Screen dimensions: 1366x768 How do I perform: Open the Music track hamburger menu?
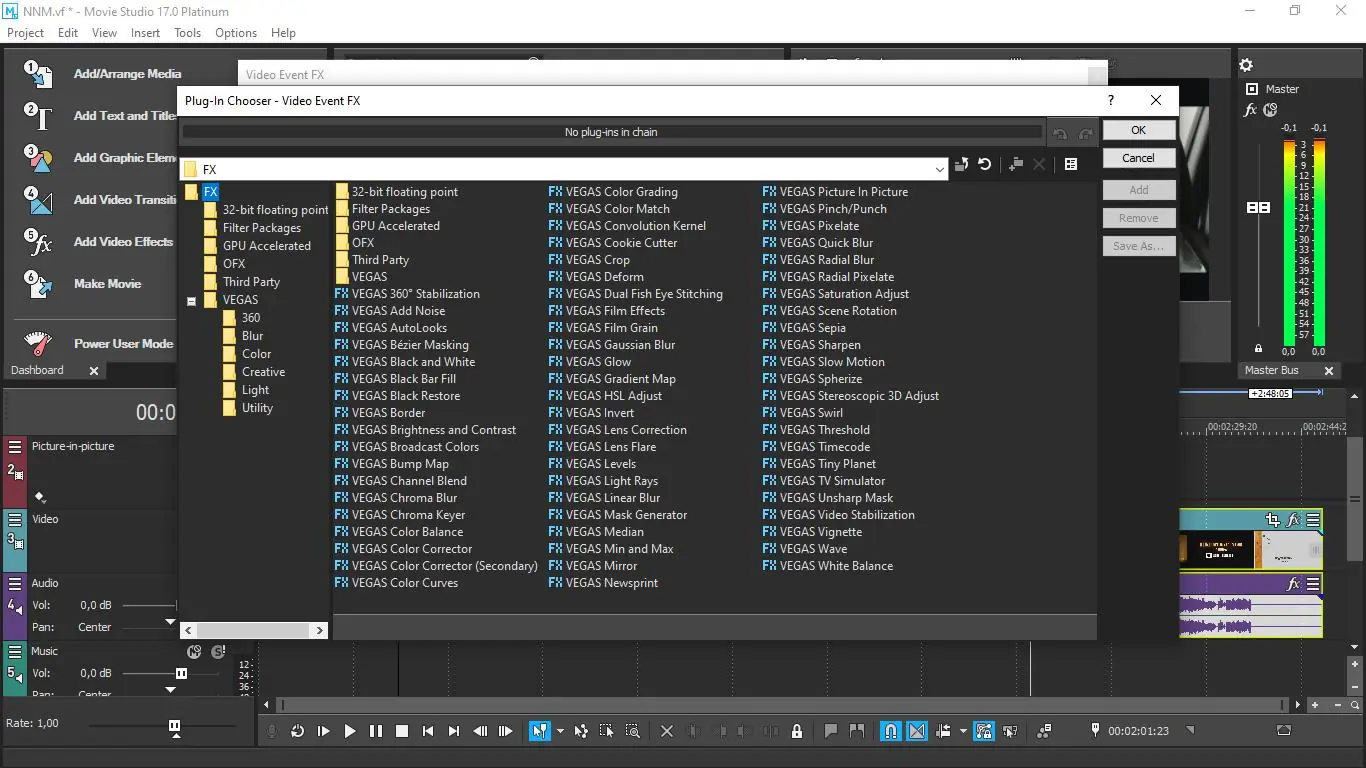tap(15, 652)
